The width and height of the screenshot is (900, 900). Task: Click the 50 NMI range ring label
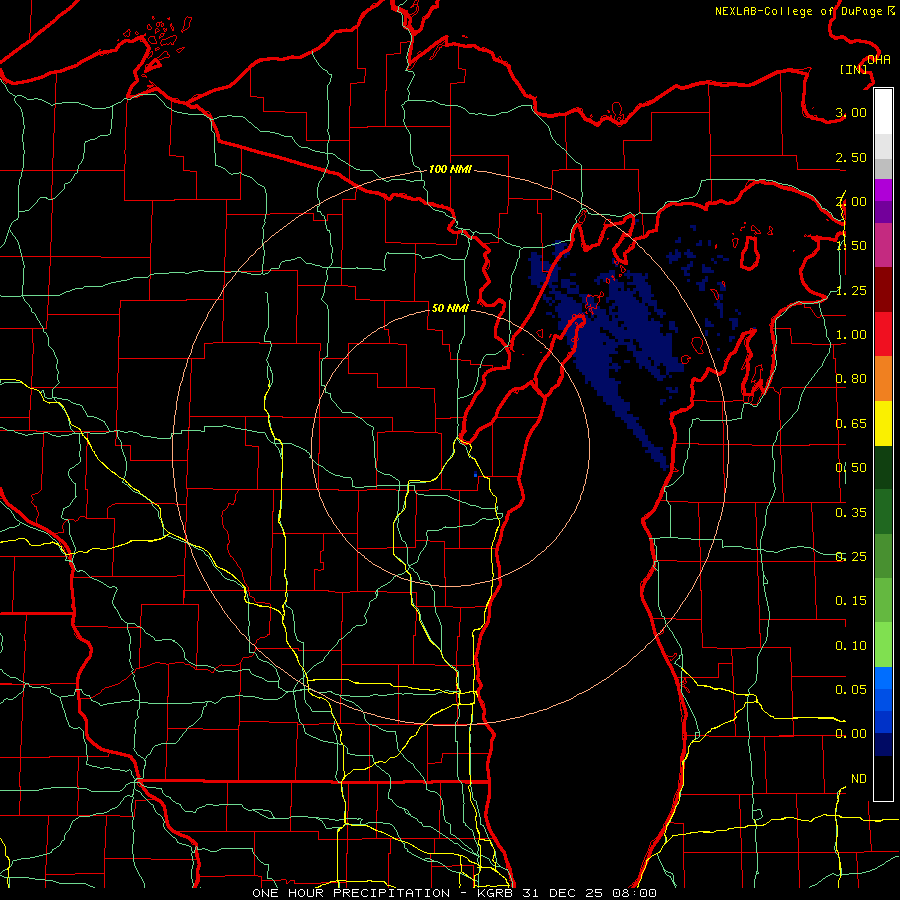pos(451,308)
